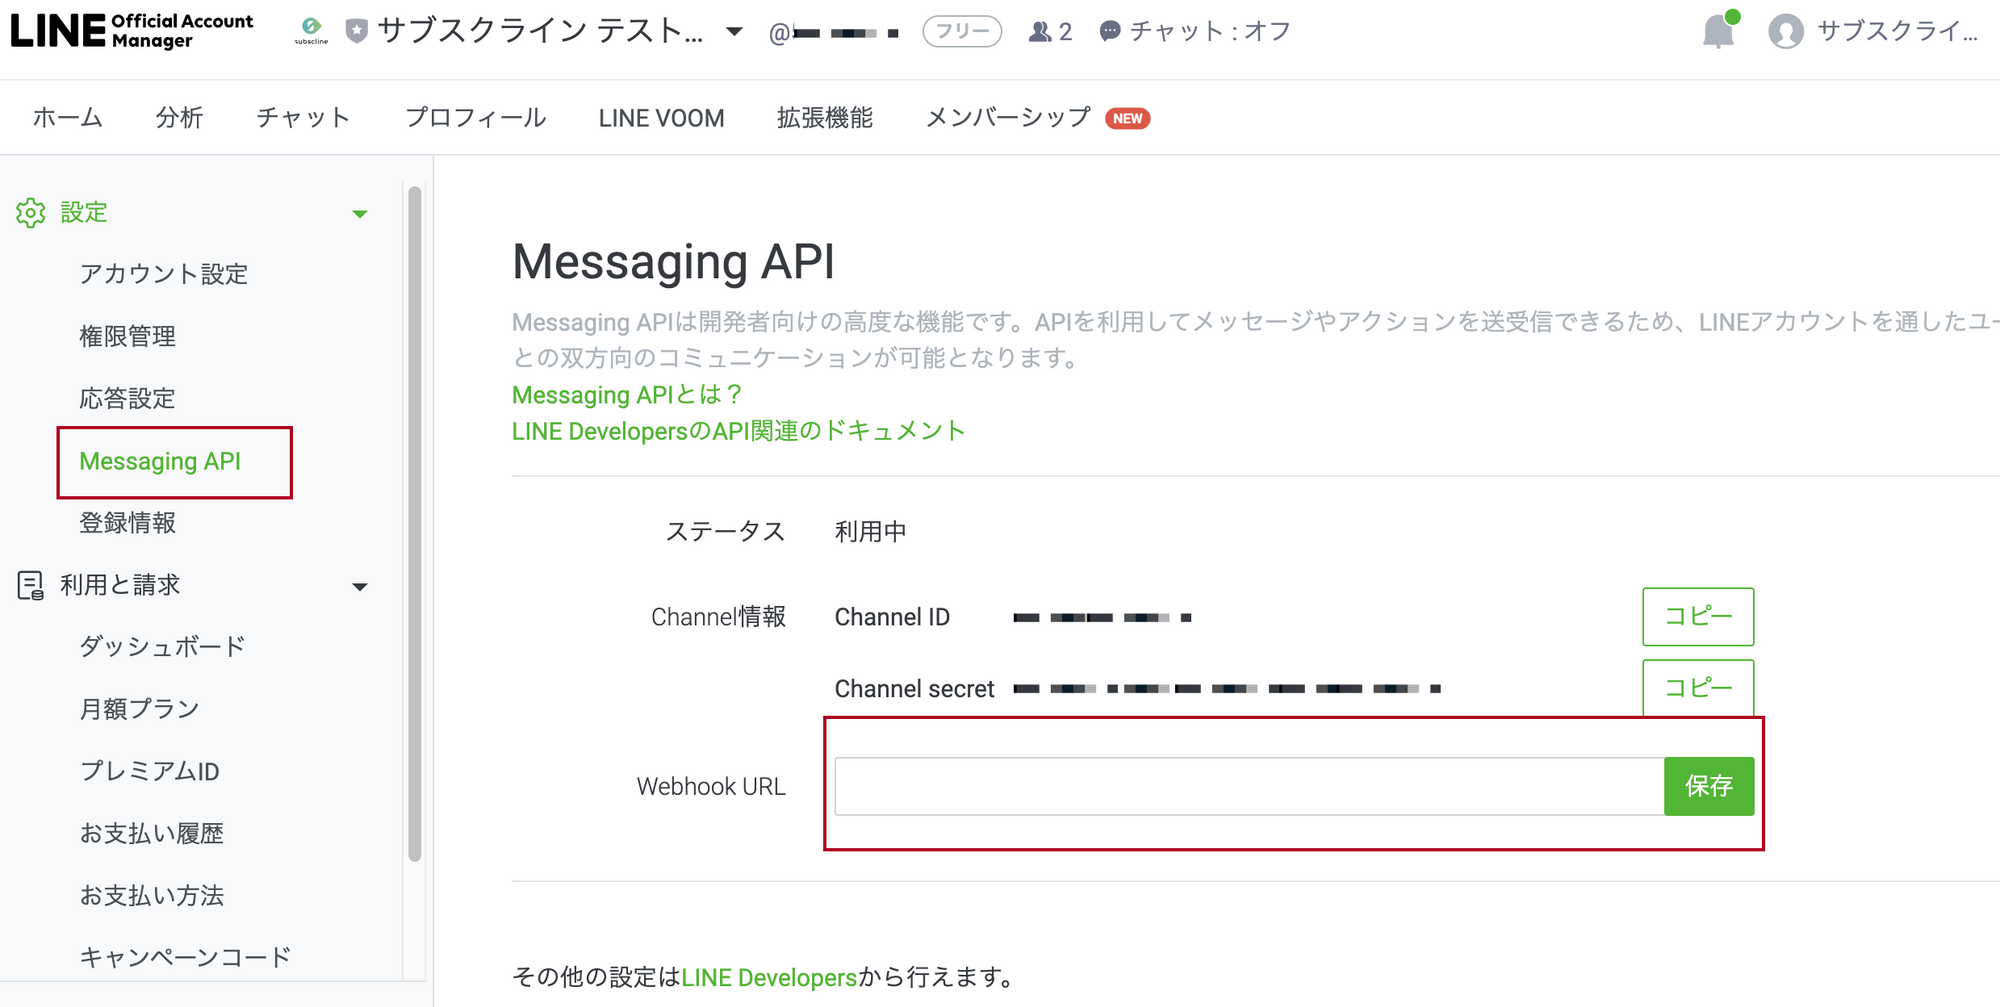Click the Channel情報 label
The image size is (2000, 1007).
(x=719, y=617)
